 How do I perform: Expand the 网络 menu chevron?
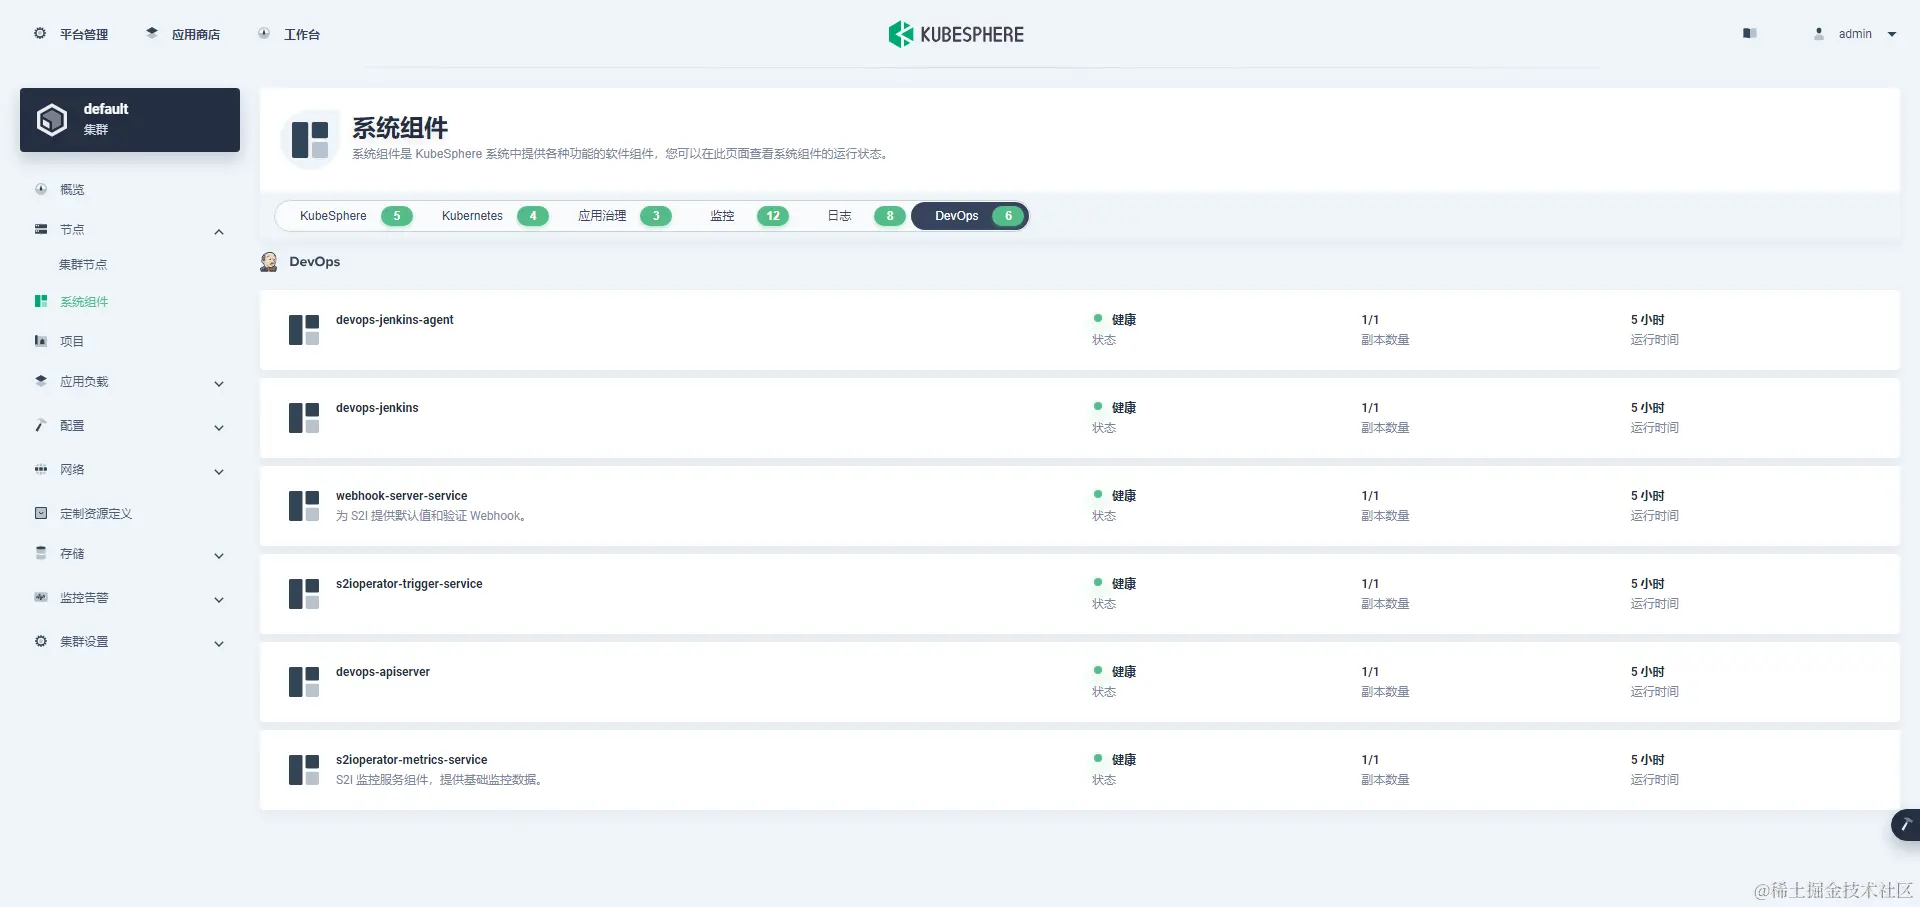(x=219, y=472)
